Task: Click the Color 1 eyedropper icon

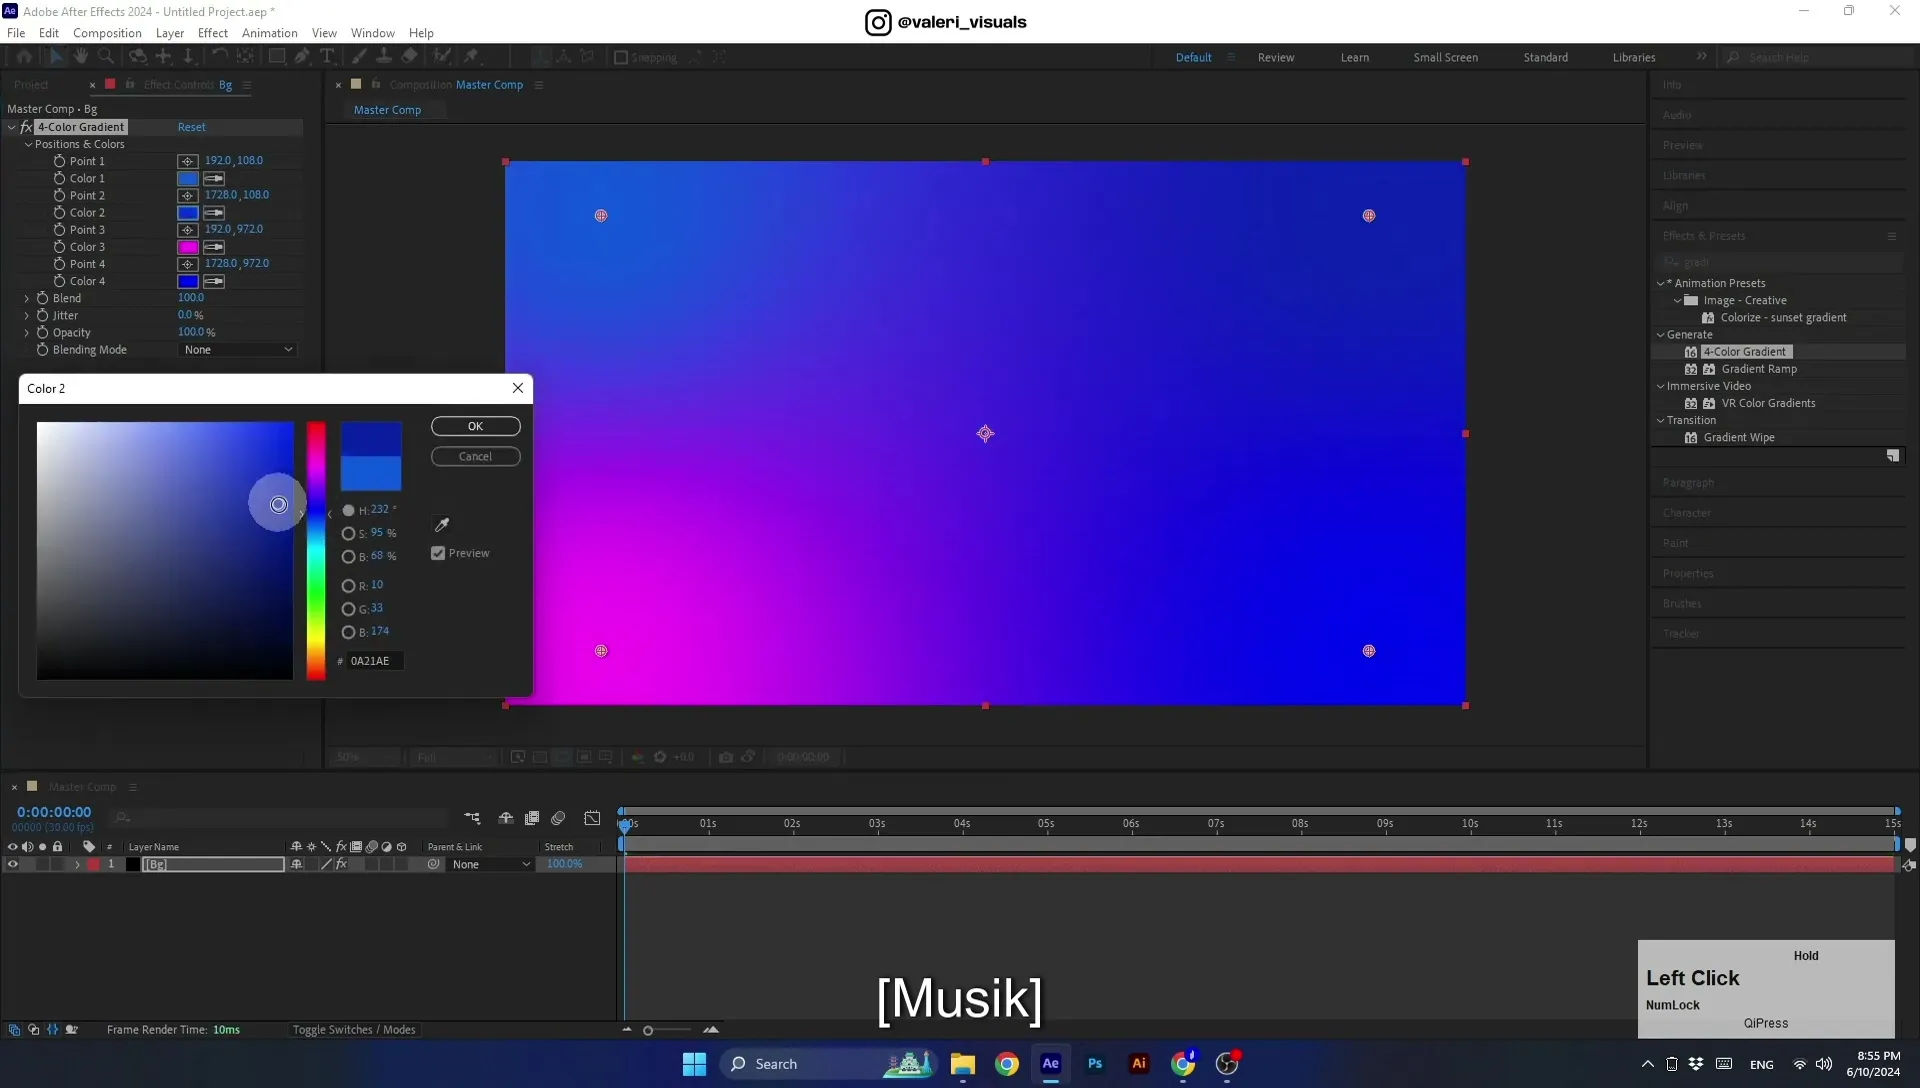Action: point(214,179)
